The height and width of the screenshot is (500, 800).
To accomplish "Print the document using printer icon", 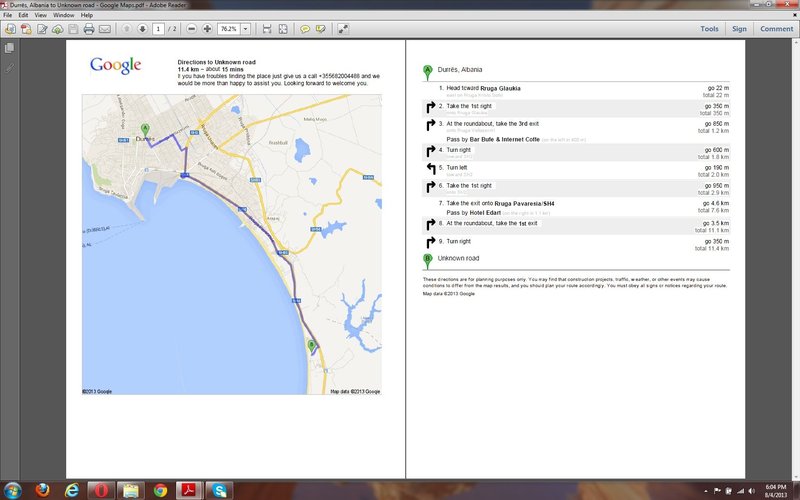I will click(x=89, y=29).
